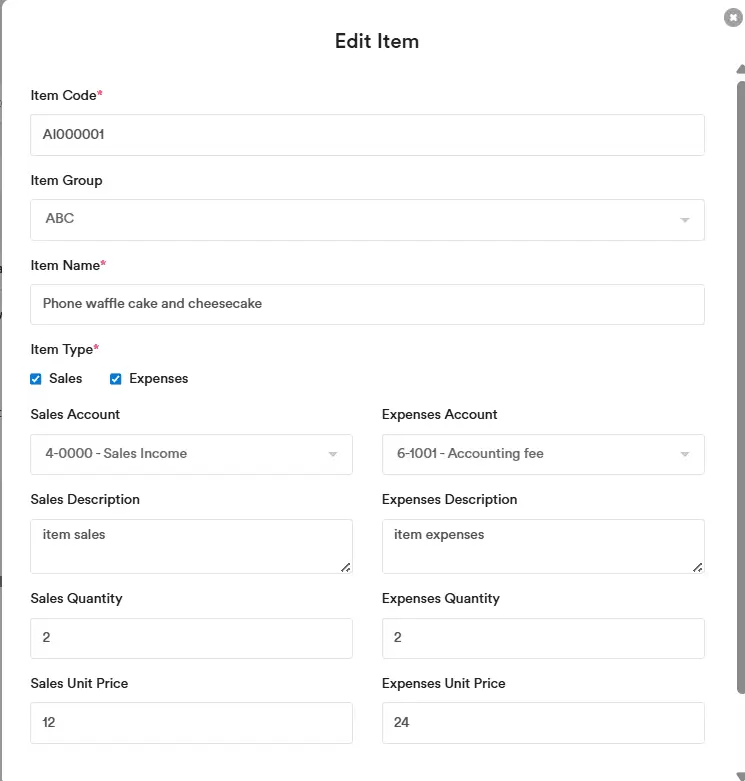
Task: Click the Sales Unit Price field
Action: point(191,722)
